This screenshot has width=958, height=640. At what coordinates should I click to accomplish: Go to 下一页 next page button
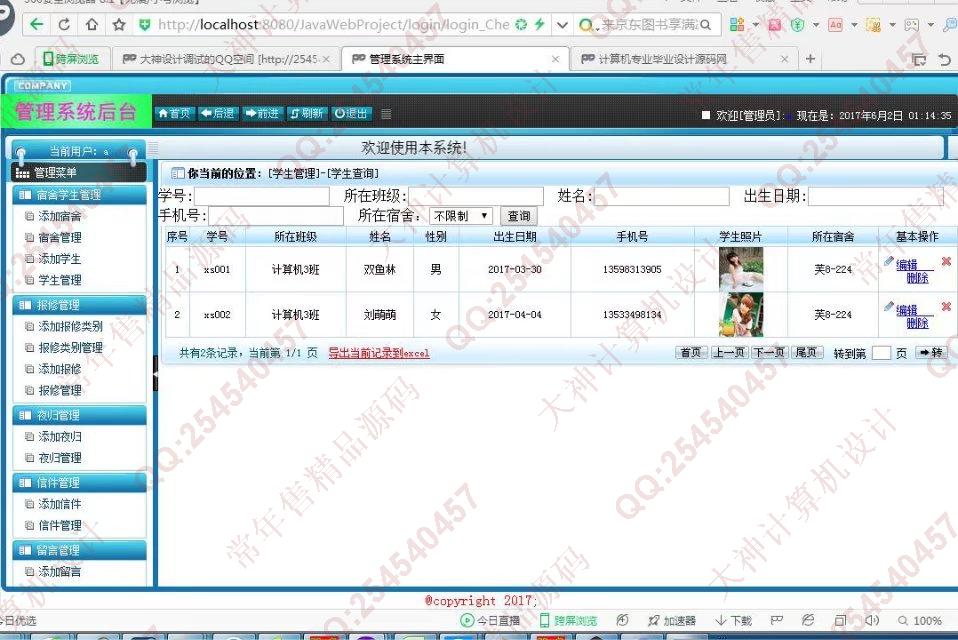click(768, 353)
